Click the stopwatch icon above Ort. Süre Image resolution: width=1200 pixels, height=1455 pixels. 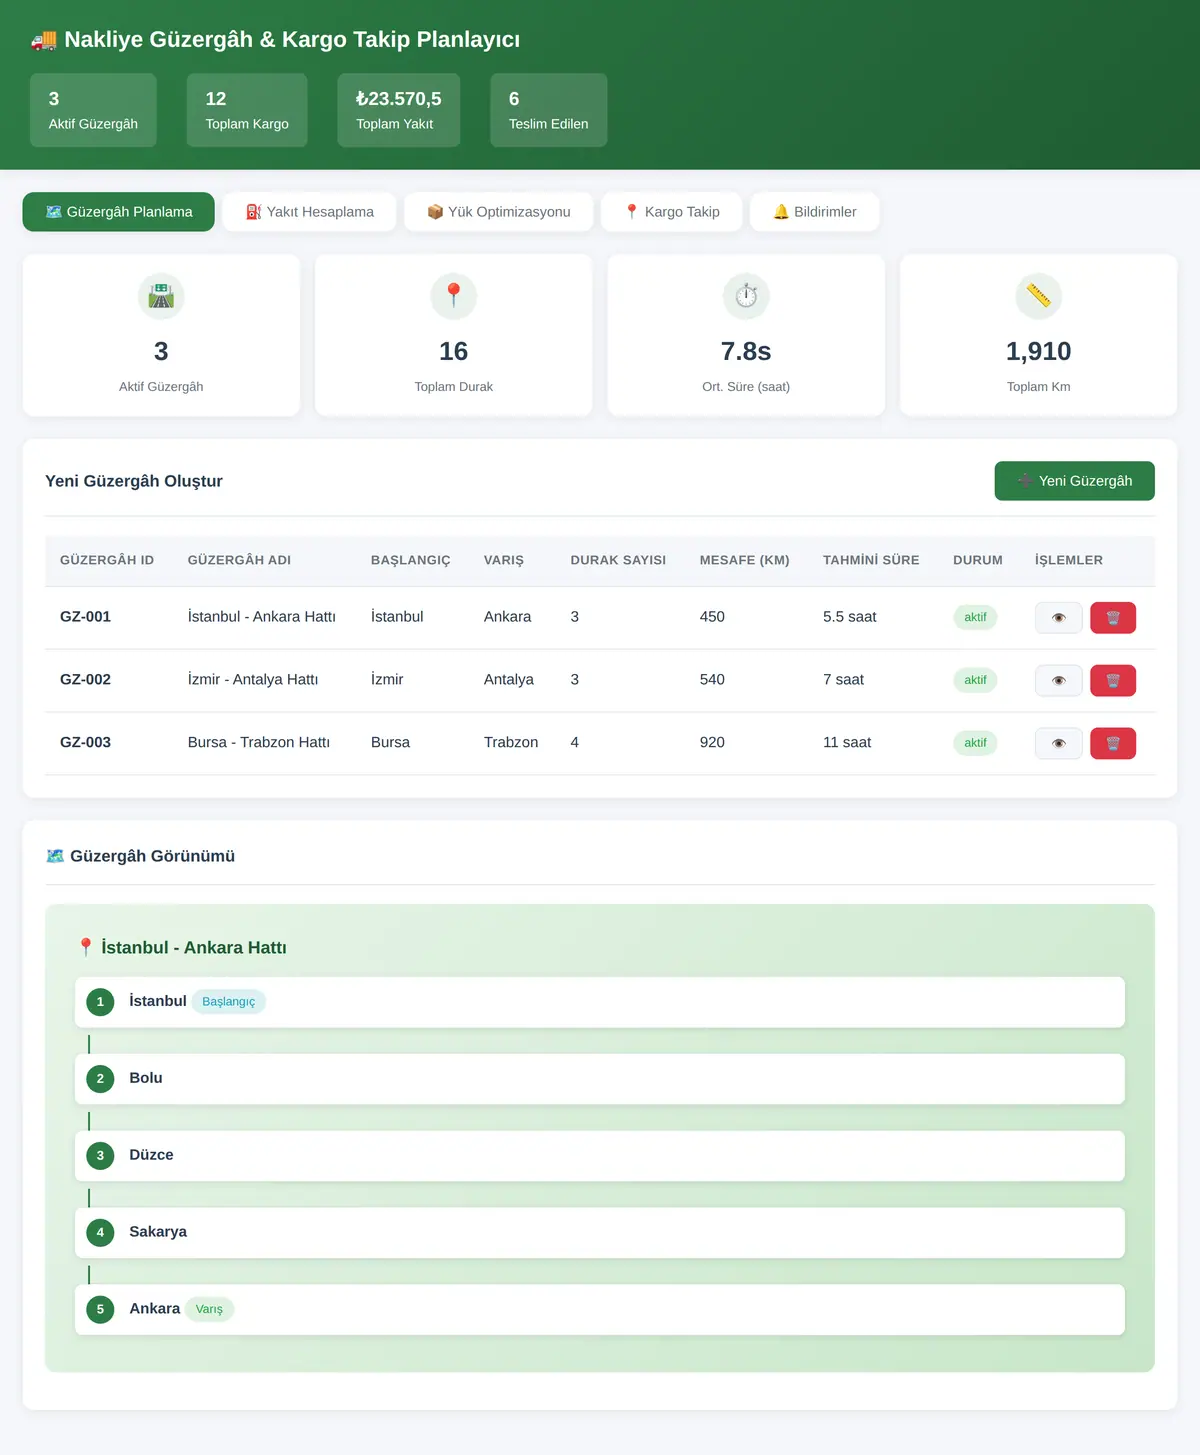(746, 296)
